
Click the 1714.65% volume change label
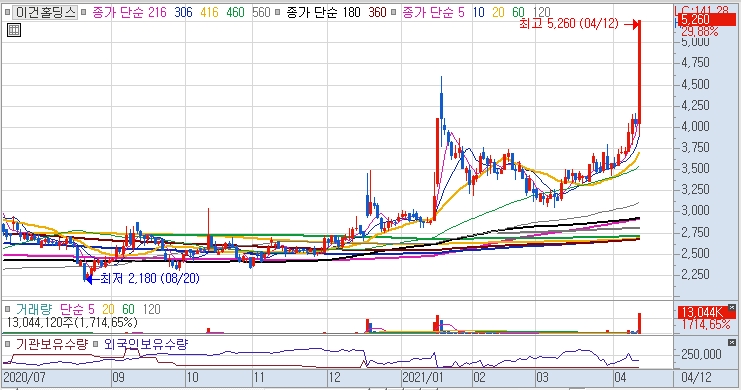click(x=706, y=324)
